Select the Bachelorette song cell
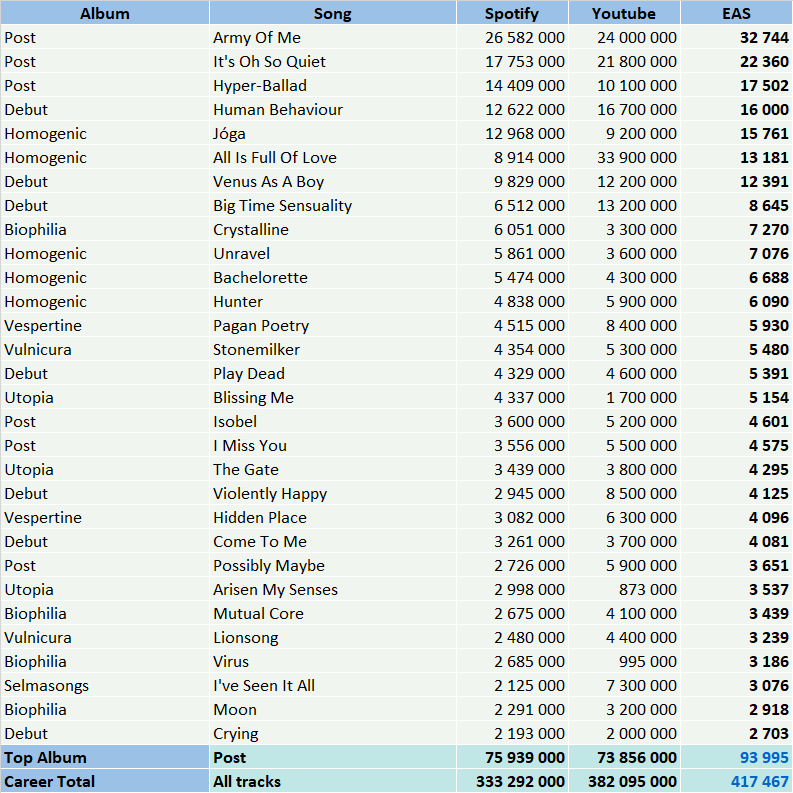Viewport: 793px width, 793px height. (x=333, y=278)
